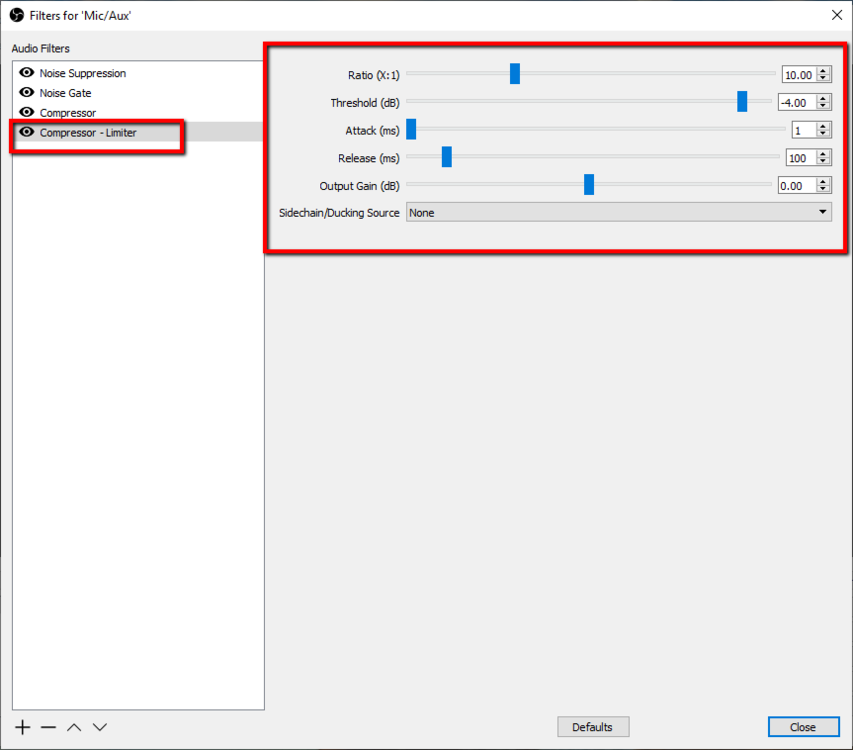Increase Attack value with up stepper
The width and height of the screenshot is (853, 750).
(823, 126)
